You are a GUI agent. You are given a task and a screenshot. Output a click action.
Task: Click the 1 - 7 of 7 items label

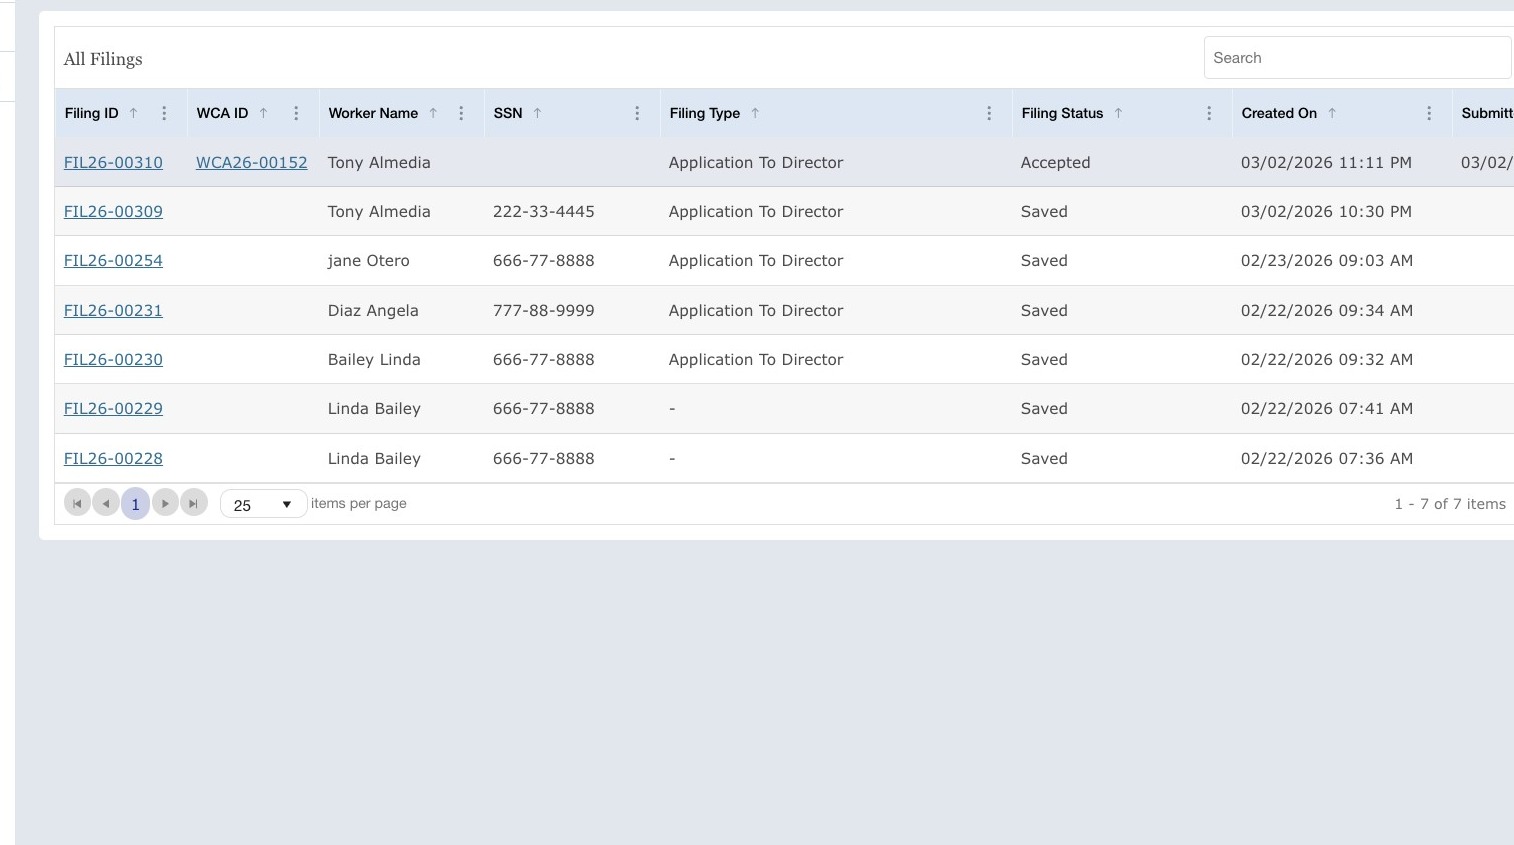click(1450, 504)
